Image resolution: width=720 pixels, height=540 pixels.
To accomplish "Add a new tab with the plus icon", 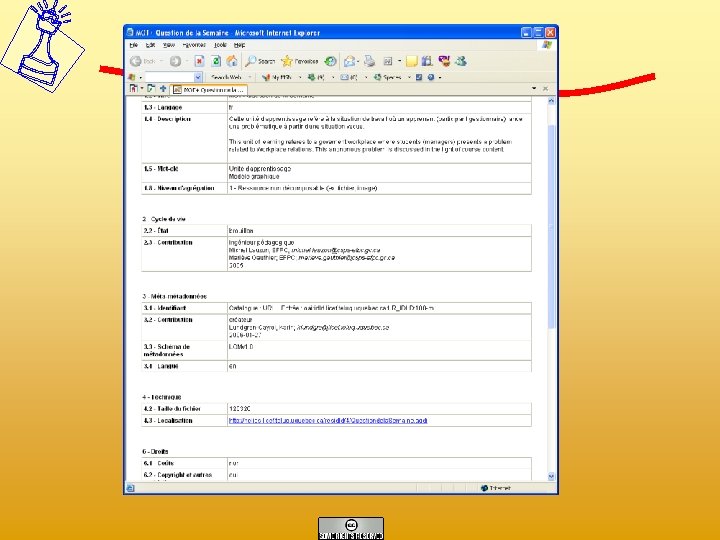I will click(163, 89).
